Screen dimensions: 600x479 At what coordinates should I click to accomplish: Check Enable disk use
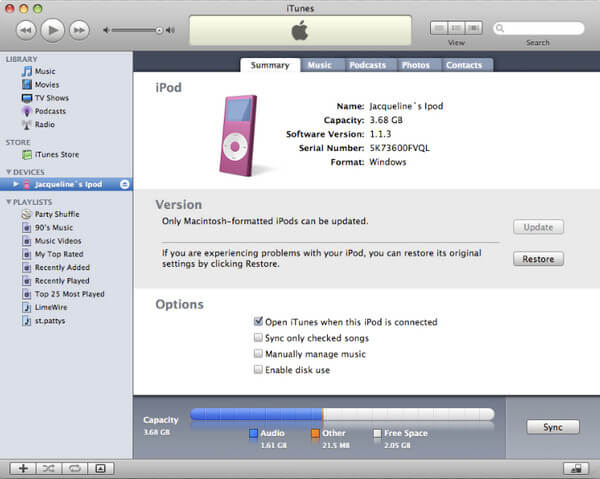coord(259,369)
